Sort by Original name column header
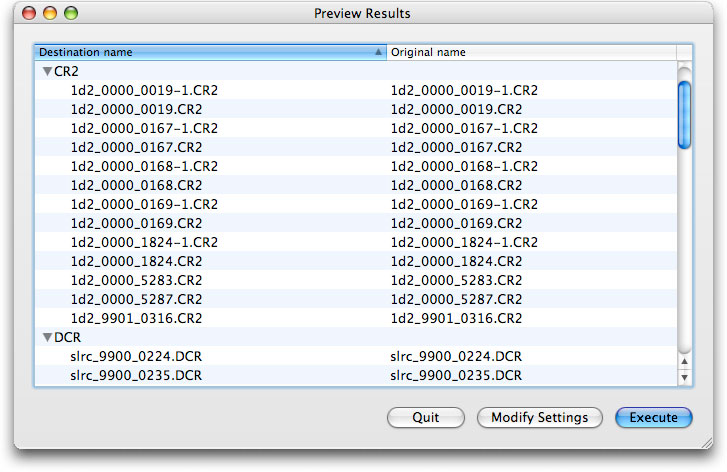Image resolution: width=727 pixels, height=472 pixels. (x=531, y=52)
